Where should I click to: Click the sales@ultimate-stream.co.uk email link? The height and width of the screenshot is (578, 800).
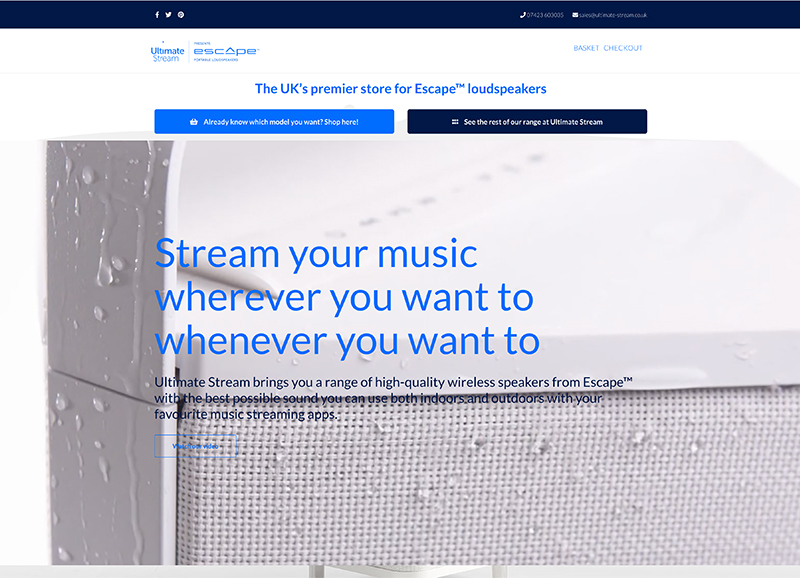point(613,15)
